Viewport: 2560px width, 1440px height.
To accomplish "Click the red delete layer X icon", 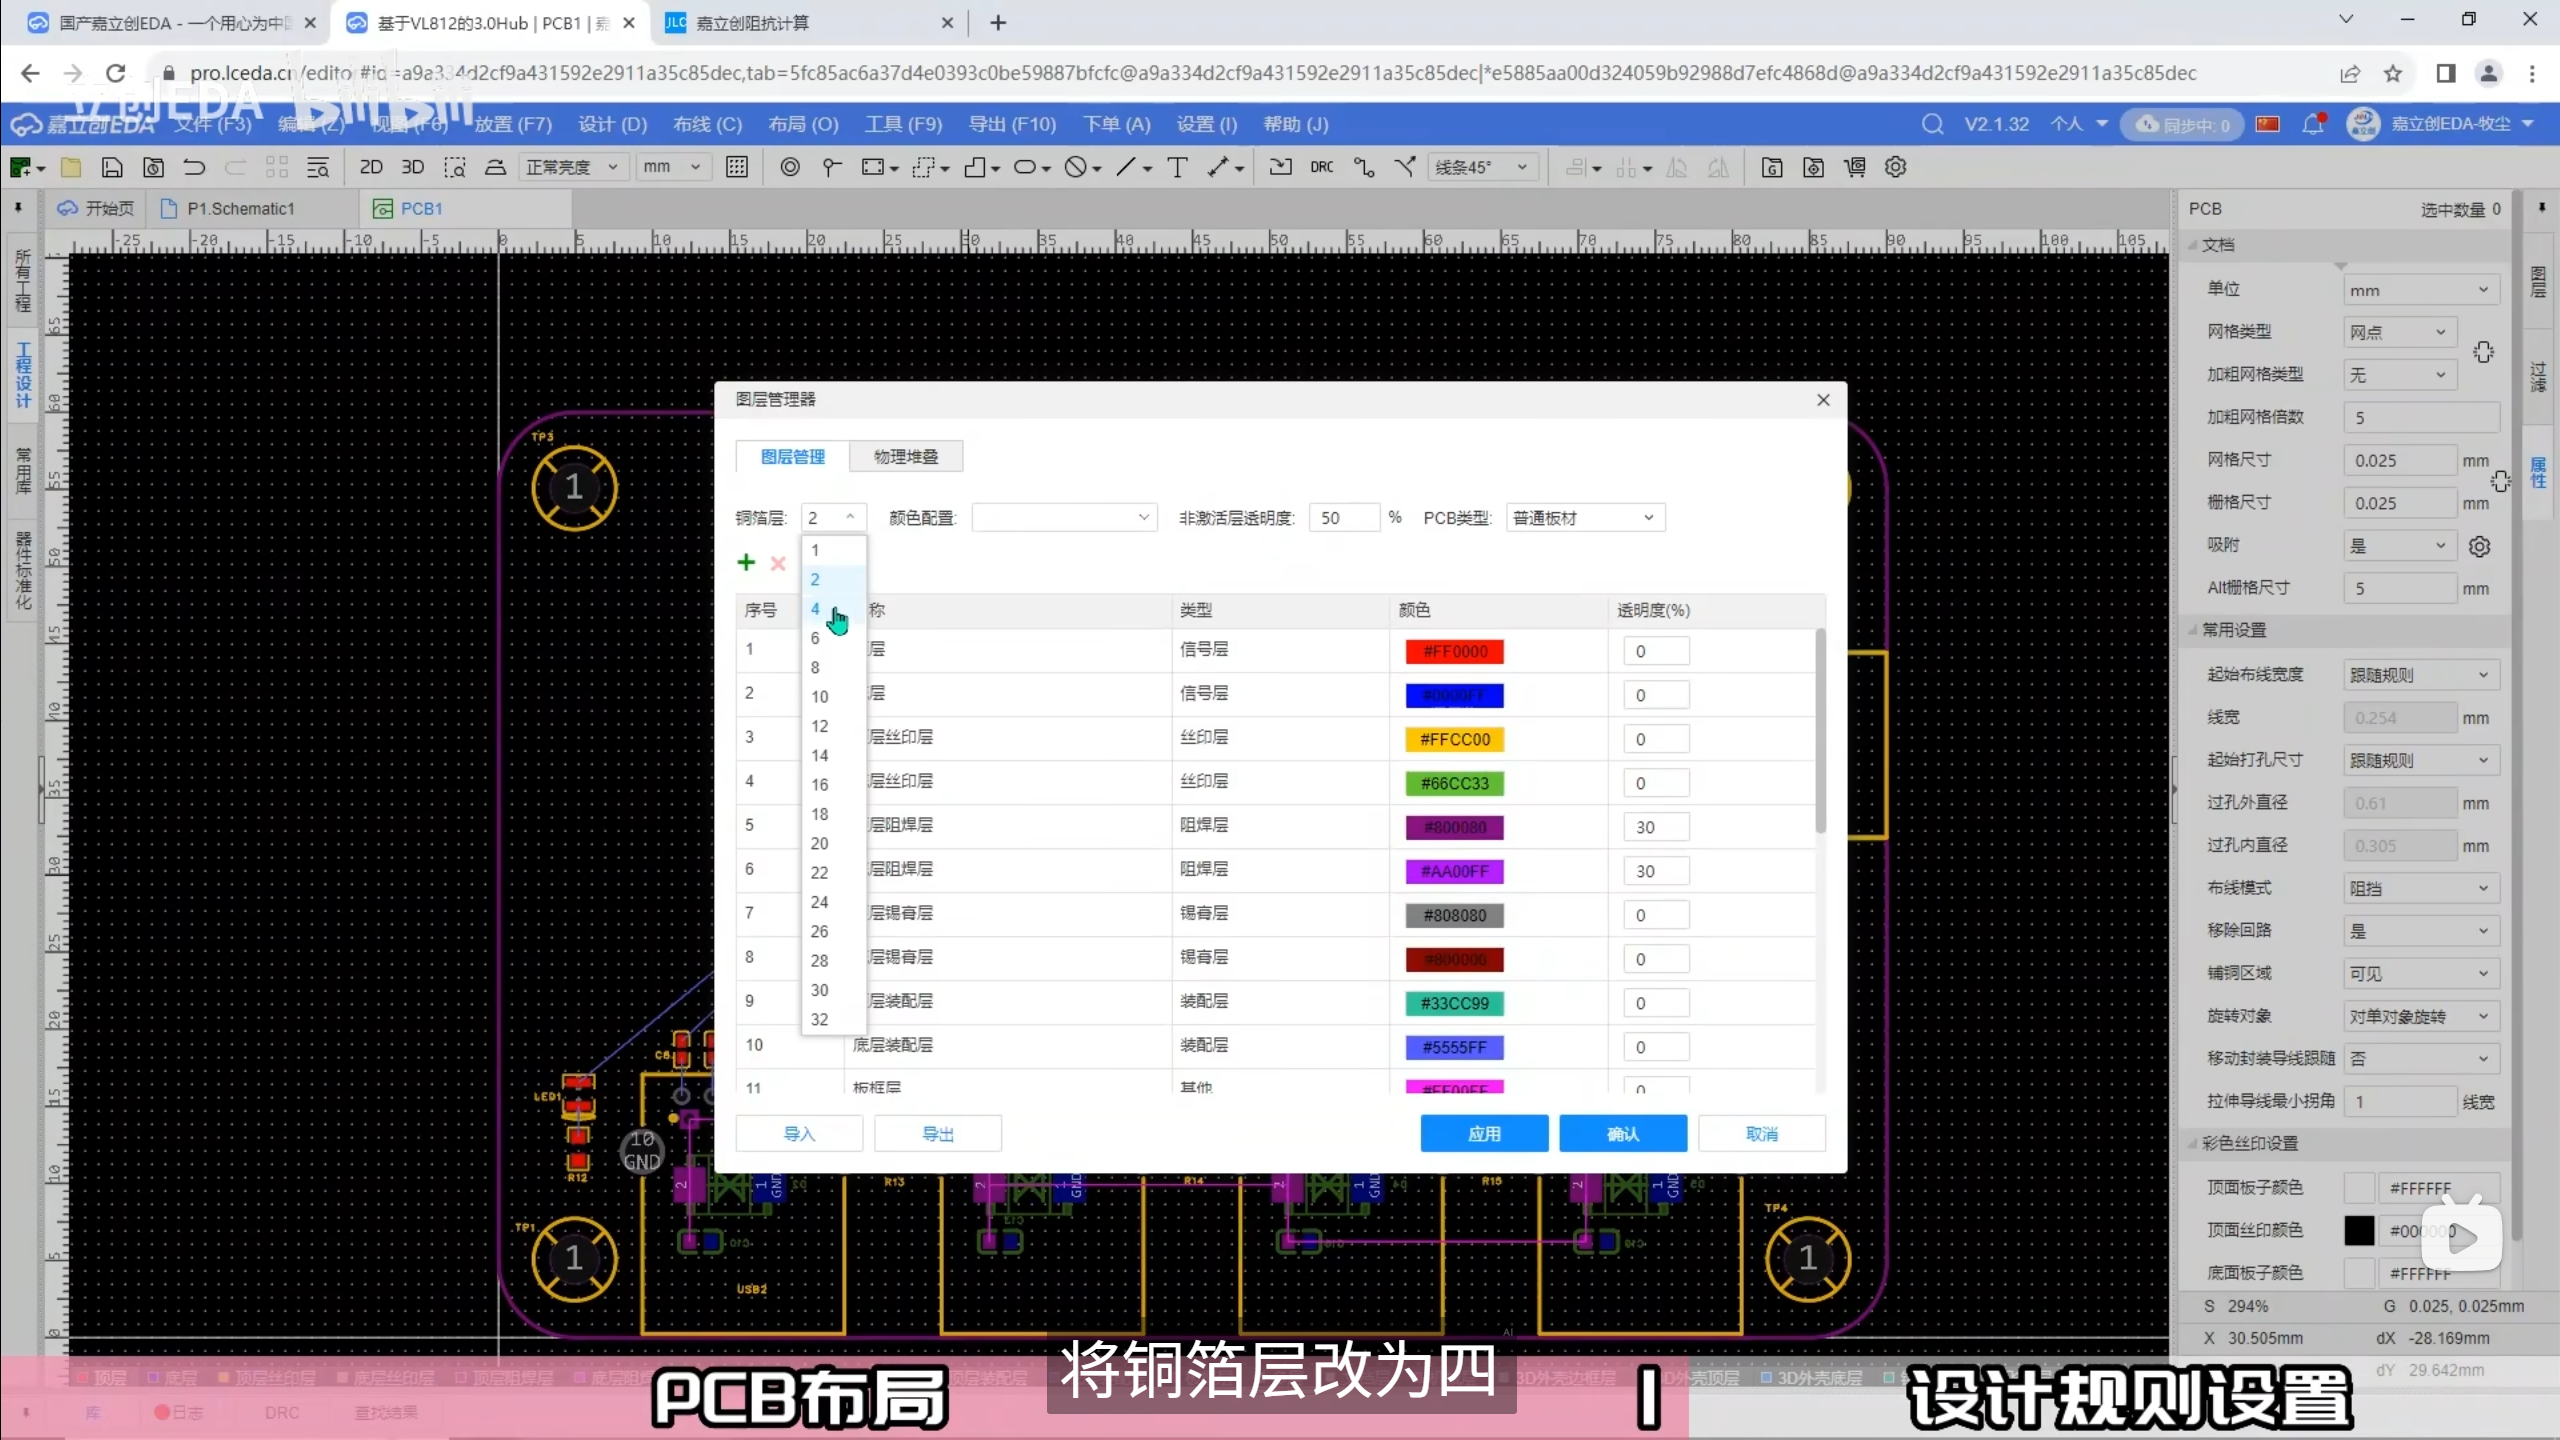I will (778, 563).
